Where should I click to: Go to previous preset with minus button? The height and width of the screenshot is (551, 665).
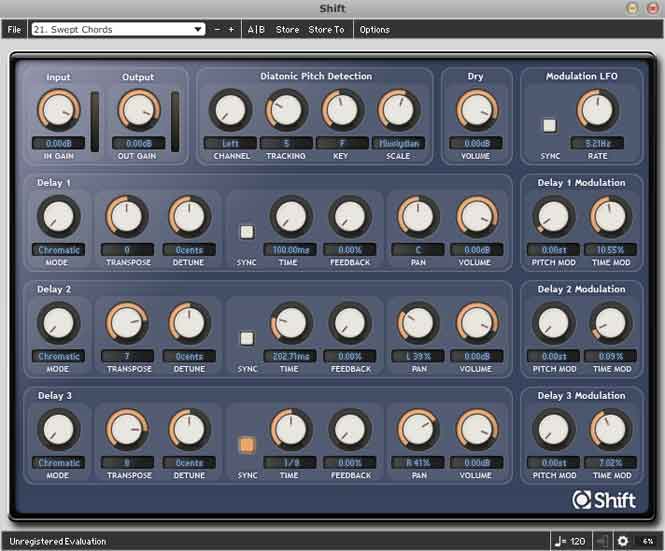click(x=217, y=29)
